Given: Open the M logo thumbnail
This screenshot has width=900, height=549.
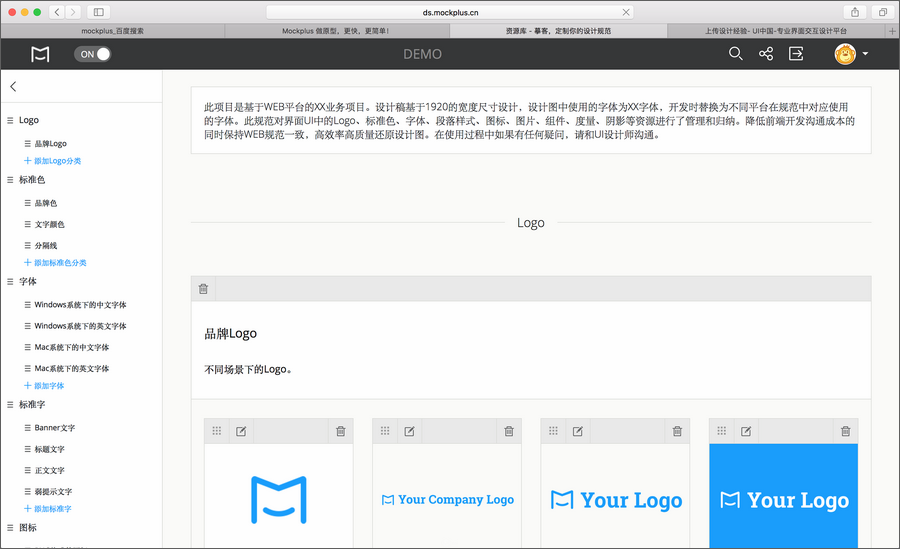Looking at the screenshot, I should (x=279, y=496).
